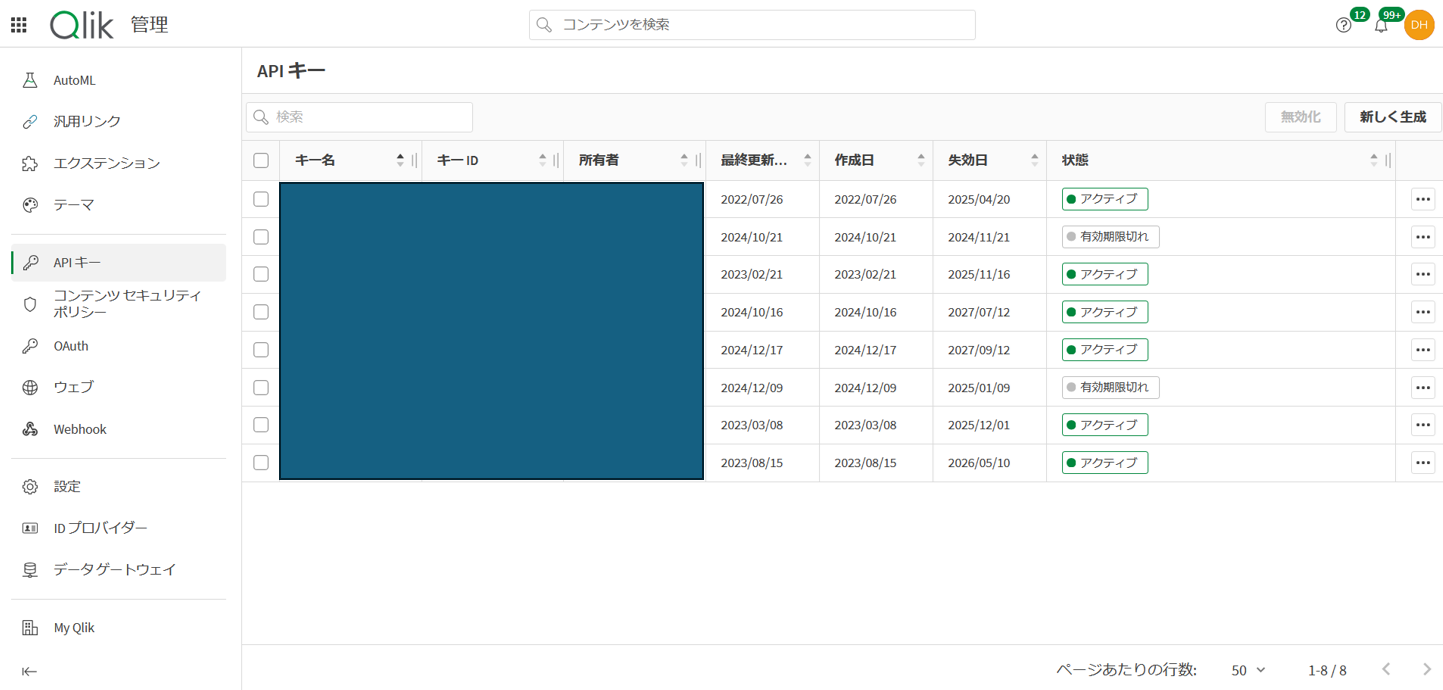Click the help question mark icon
This screenshot has height=690, width=1443.
[1343, 25]
